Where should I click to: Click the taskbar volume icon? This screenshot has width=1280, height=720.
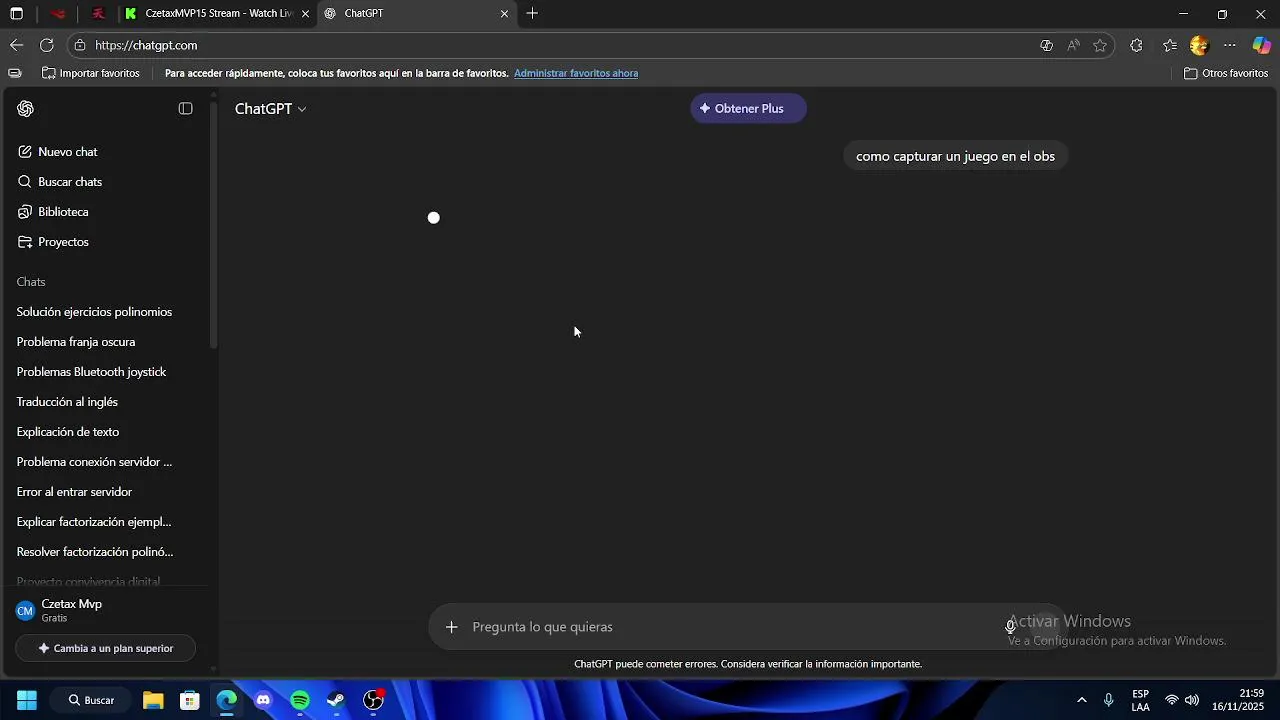pos(1192,700)
